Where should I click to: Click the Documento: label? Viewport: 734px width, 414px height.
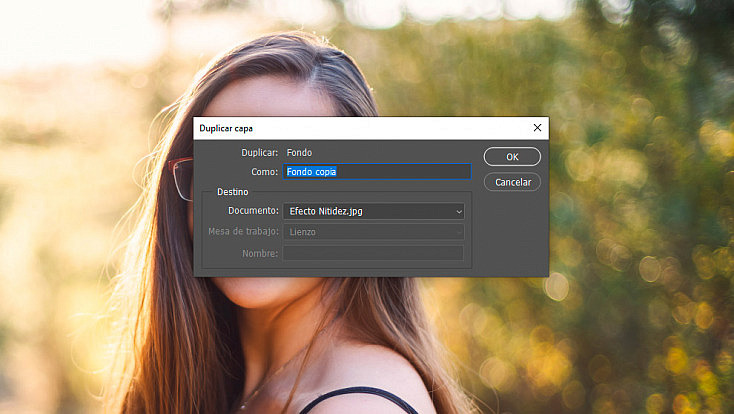pyautogui.click(x=253, y=211)
